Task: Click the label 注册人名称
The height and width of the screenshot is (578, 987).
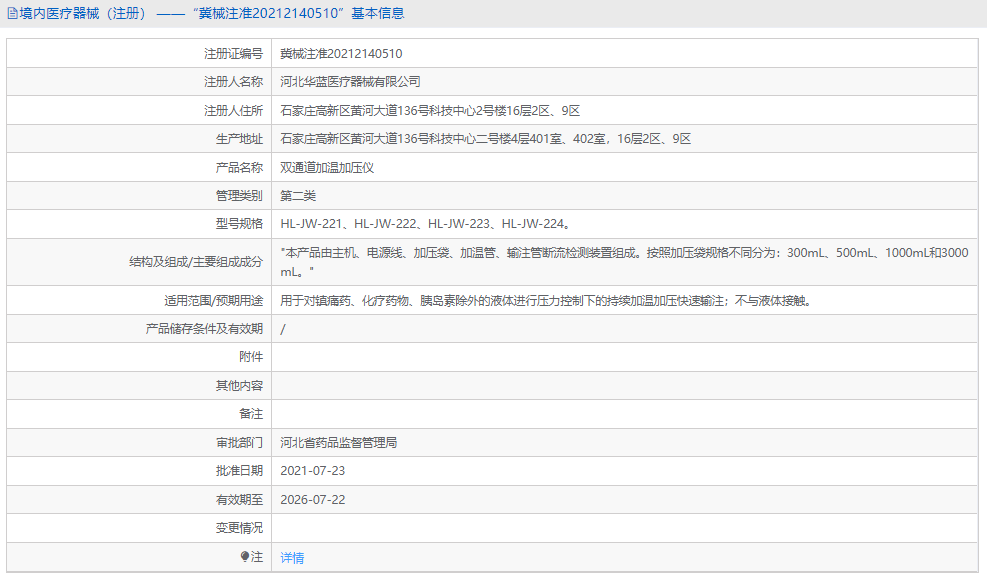Action: click(x=233, y=82)
